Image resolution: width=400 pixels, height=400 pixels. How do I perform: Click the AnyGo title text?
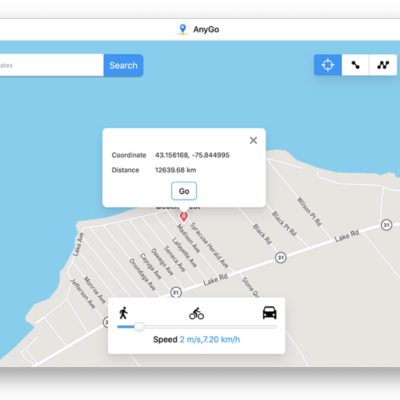[x=206, y=29]
